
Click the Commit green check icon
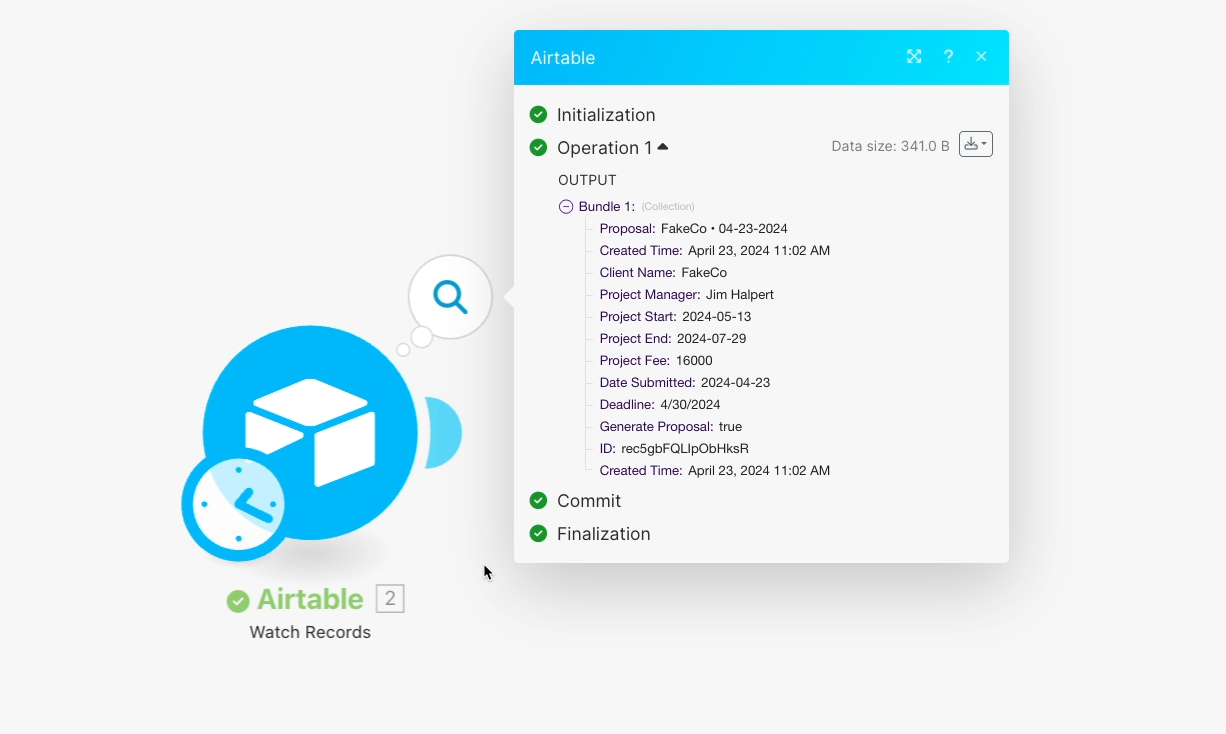(x=538, y=500)
